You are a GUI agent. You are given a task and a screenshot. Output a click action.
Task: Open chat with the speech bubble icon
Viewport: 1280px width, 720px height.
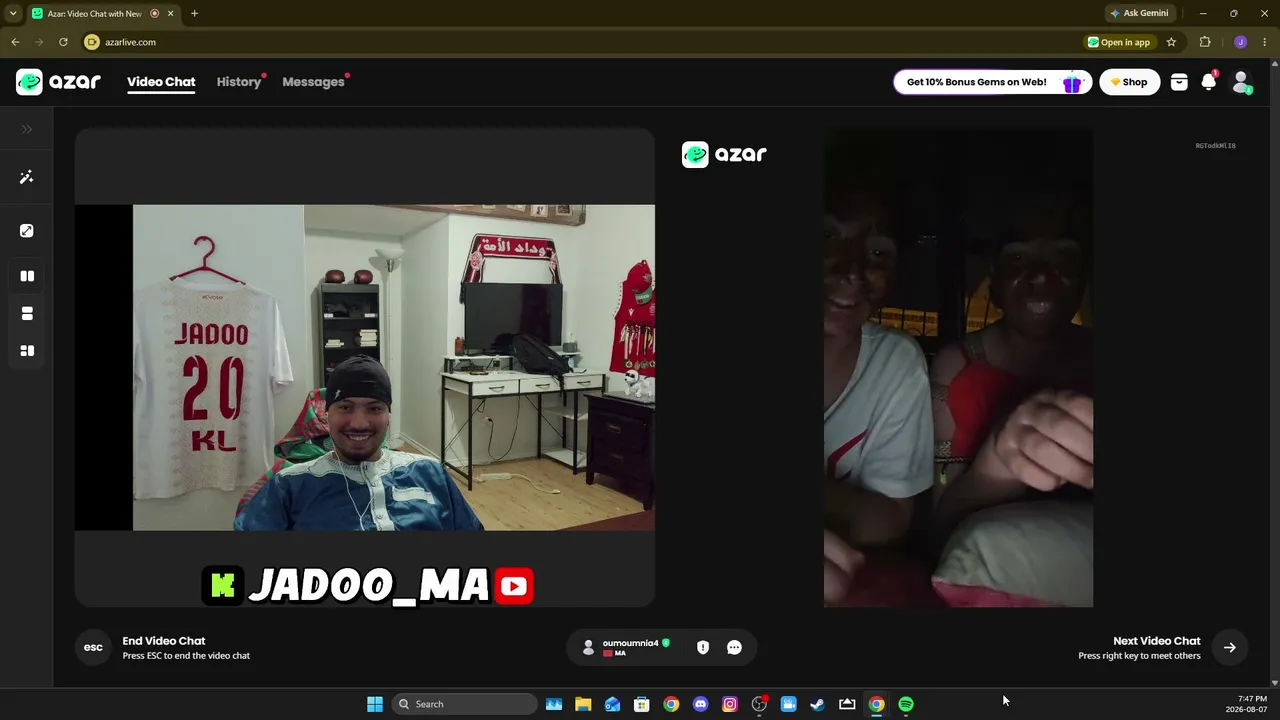(734, 647)
